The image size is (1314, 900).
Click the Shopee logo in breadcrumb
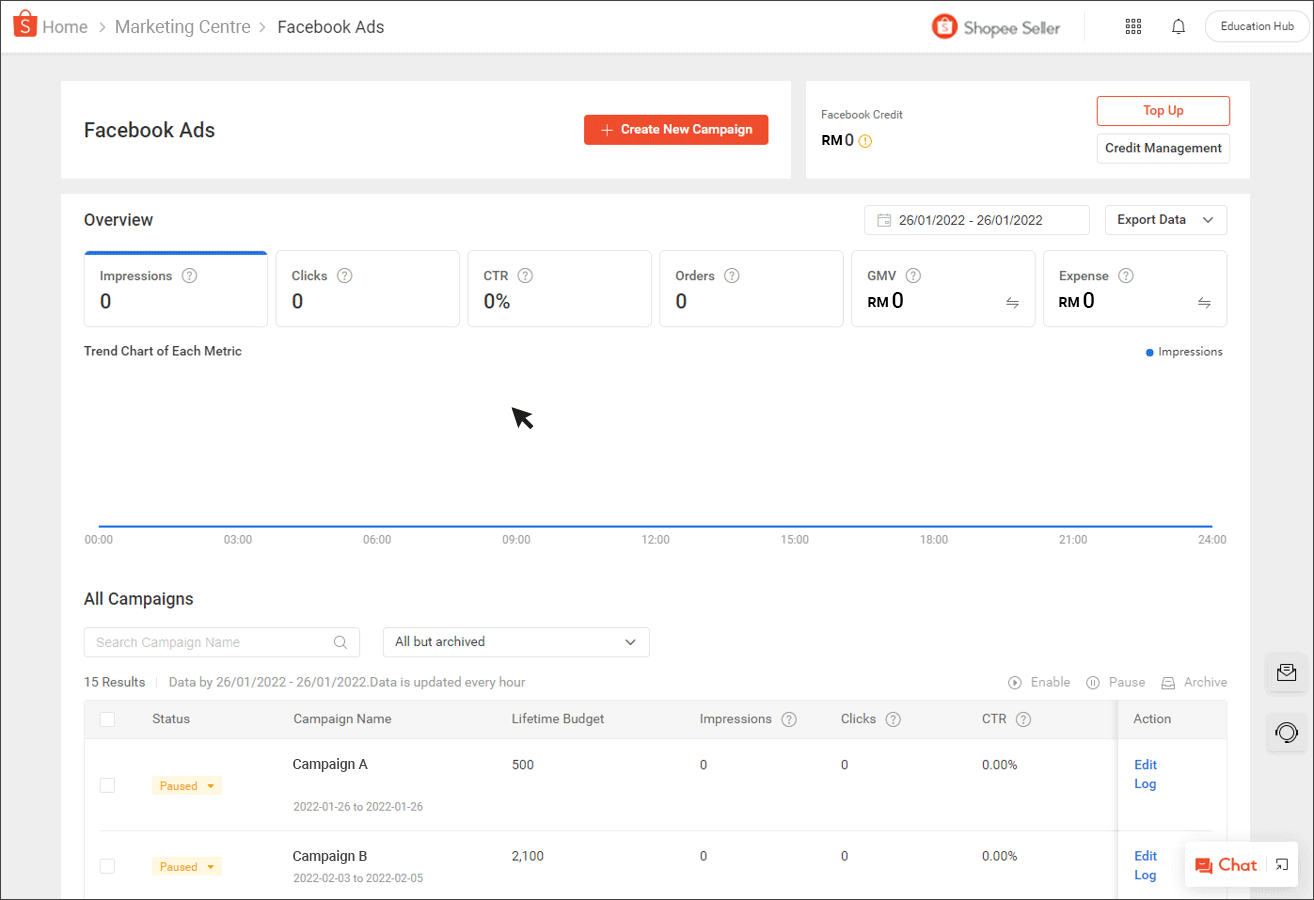pyautogui.click(x=25, y=26)
